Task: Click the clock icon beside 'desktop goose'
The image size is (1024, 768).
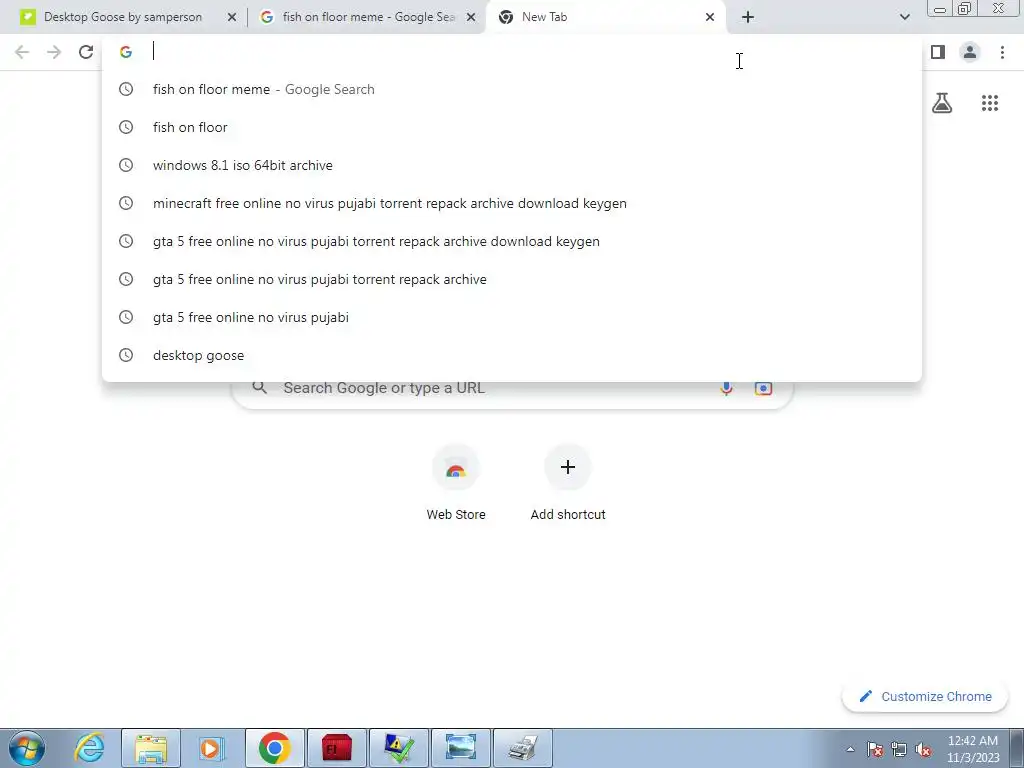Action: click(126, 355)
